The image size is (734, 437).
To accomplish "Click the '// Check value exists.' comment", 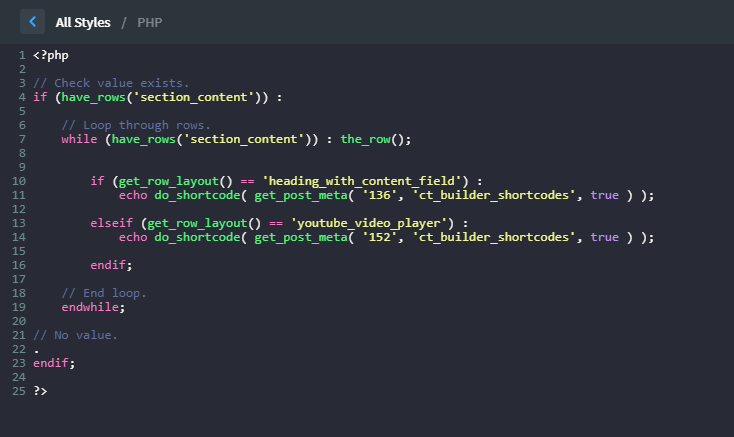I will pyautogui.click(x=111, y=83).
